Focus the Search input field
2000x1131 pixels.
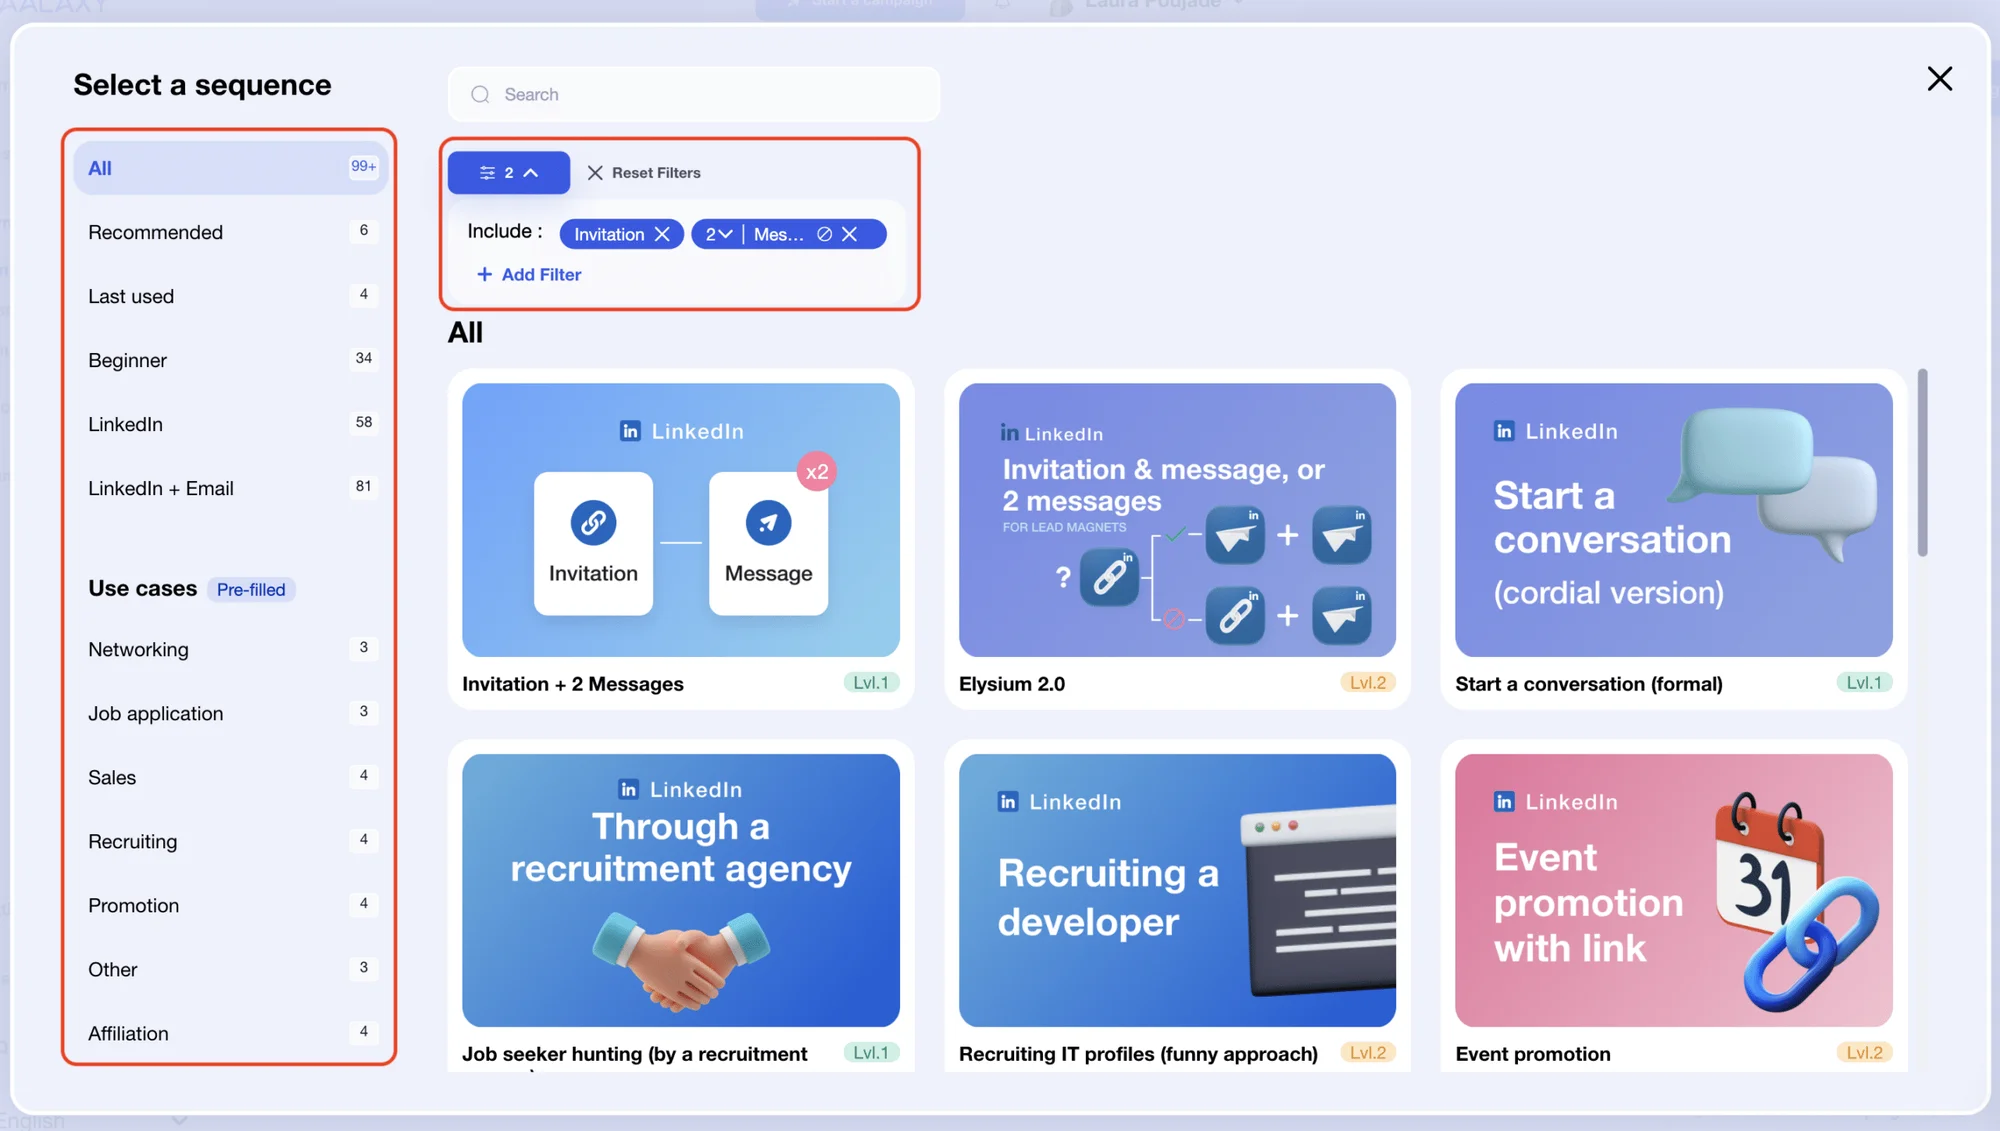pos(694,94)
